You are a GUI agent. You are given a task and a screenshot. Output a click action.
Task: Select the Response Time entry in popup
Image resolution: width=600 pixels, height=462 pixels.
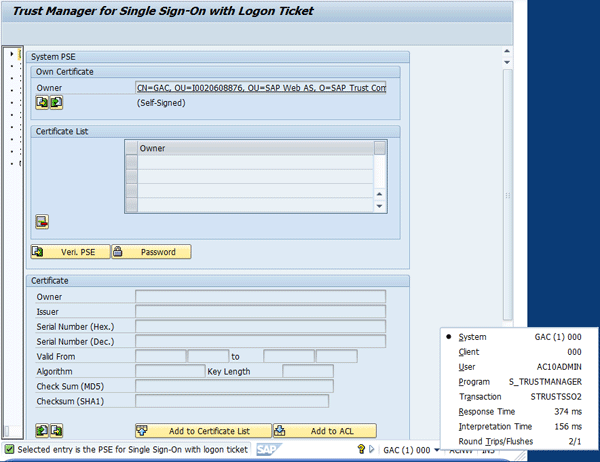518,411
